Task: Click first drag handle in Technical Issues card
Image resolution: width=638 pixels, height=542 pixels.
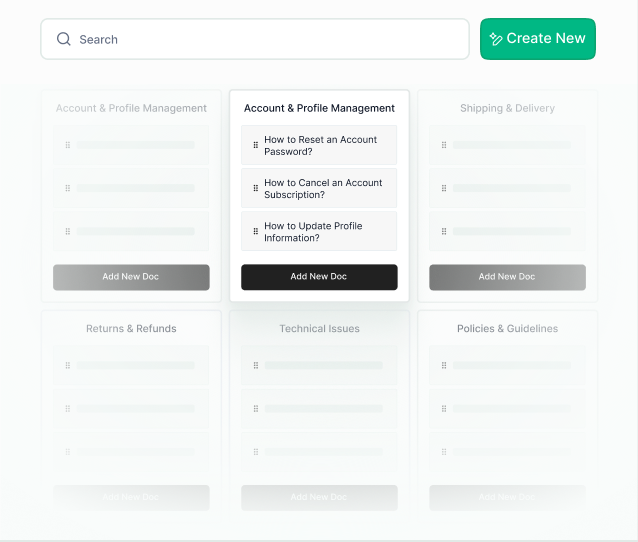Action: pos(256,365)
